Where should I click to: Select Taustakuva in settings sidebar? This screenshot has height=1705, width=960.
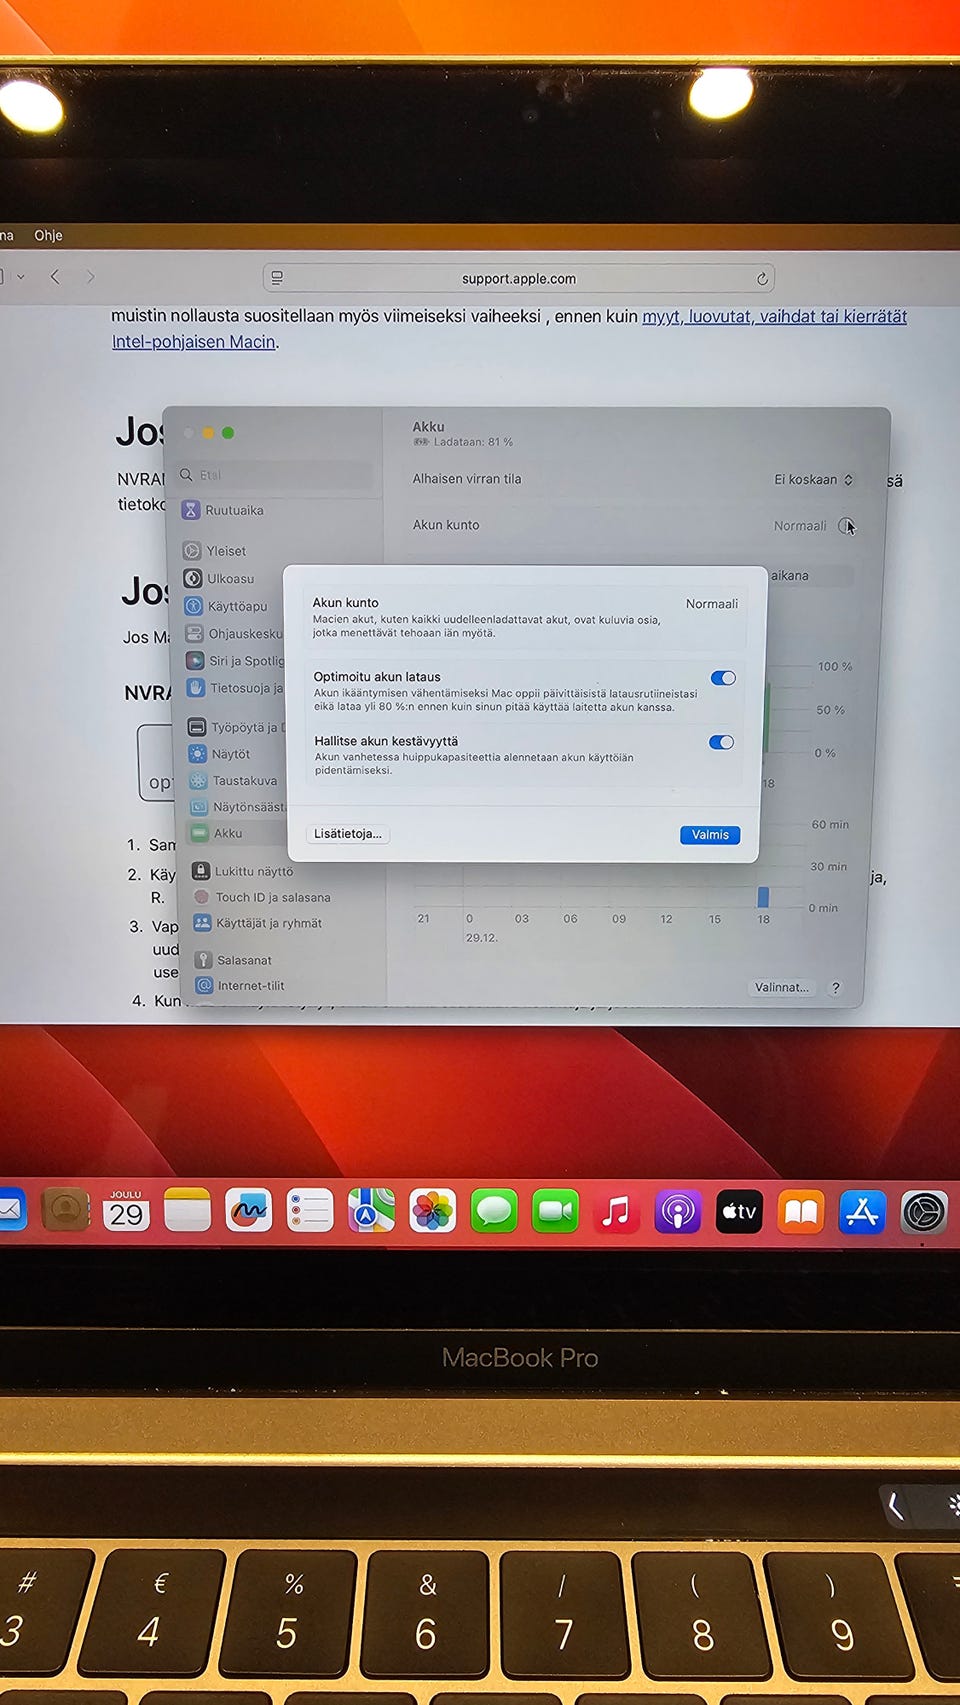(233, 780)
